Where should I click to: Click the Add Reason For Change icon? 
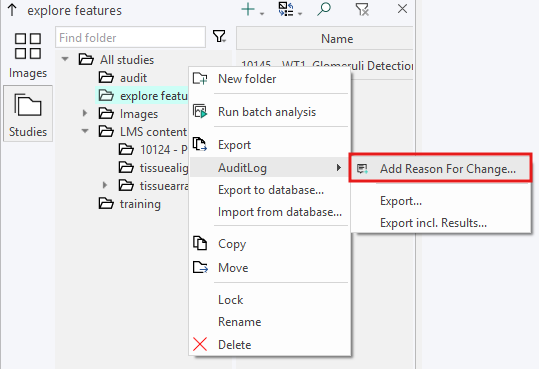(x=362, y=169)
